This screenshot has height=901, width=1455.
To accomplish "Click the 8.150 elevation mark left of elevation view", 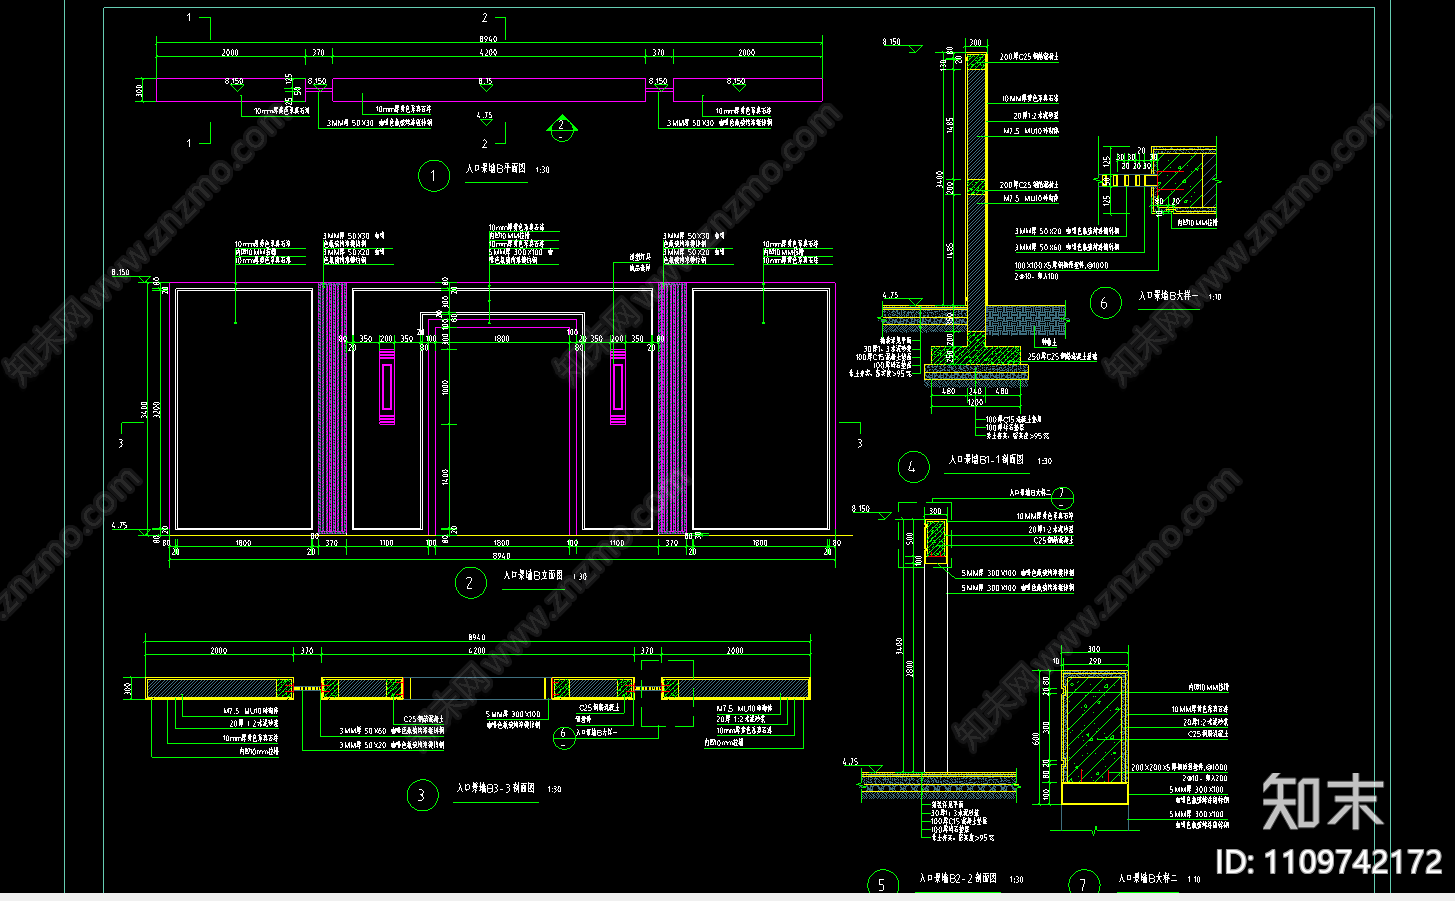I will click(120, 272).
